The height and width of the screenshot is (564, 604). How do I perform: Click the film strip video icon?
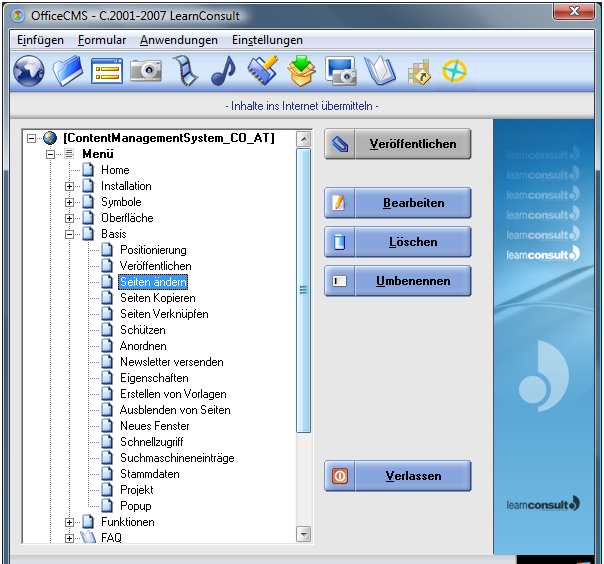(x=185, y=71)
